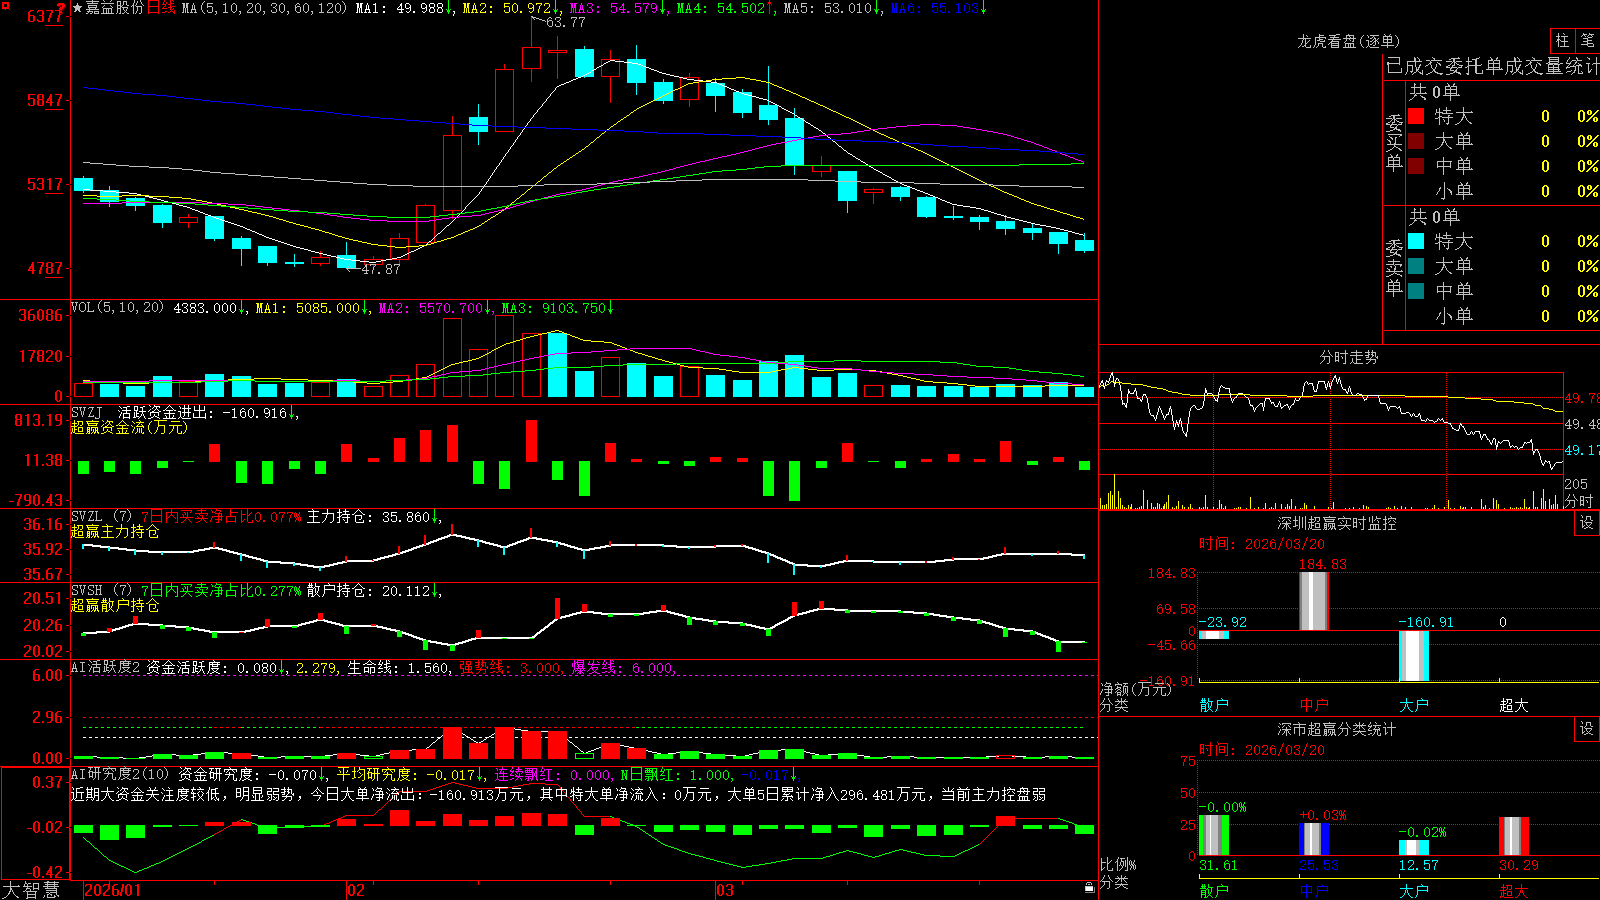This screenshot has width=1600, height=900.
Task: Switch to 笔 tick view
Action: 1587,40
